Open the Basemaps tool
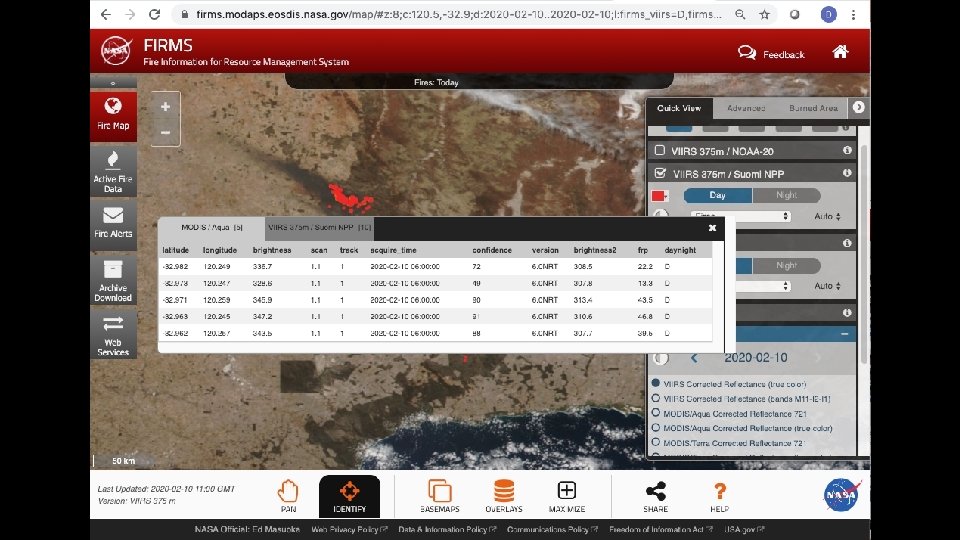This screenshot has width=960, height=540. click(440, 496)
